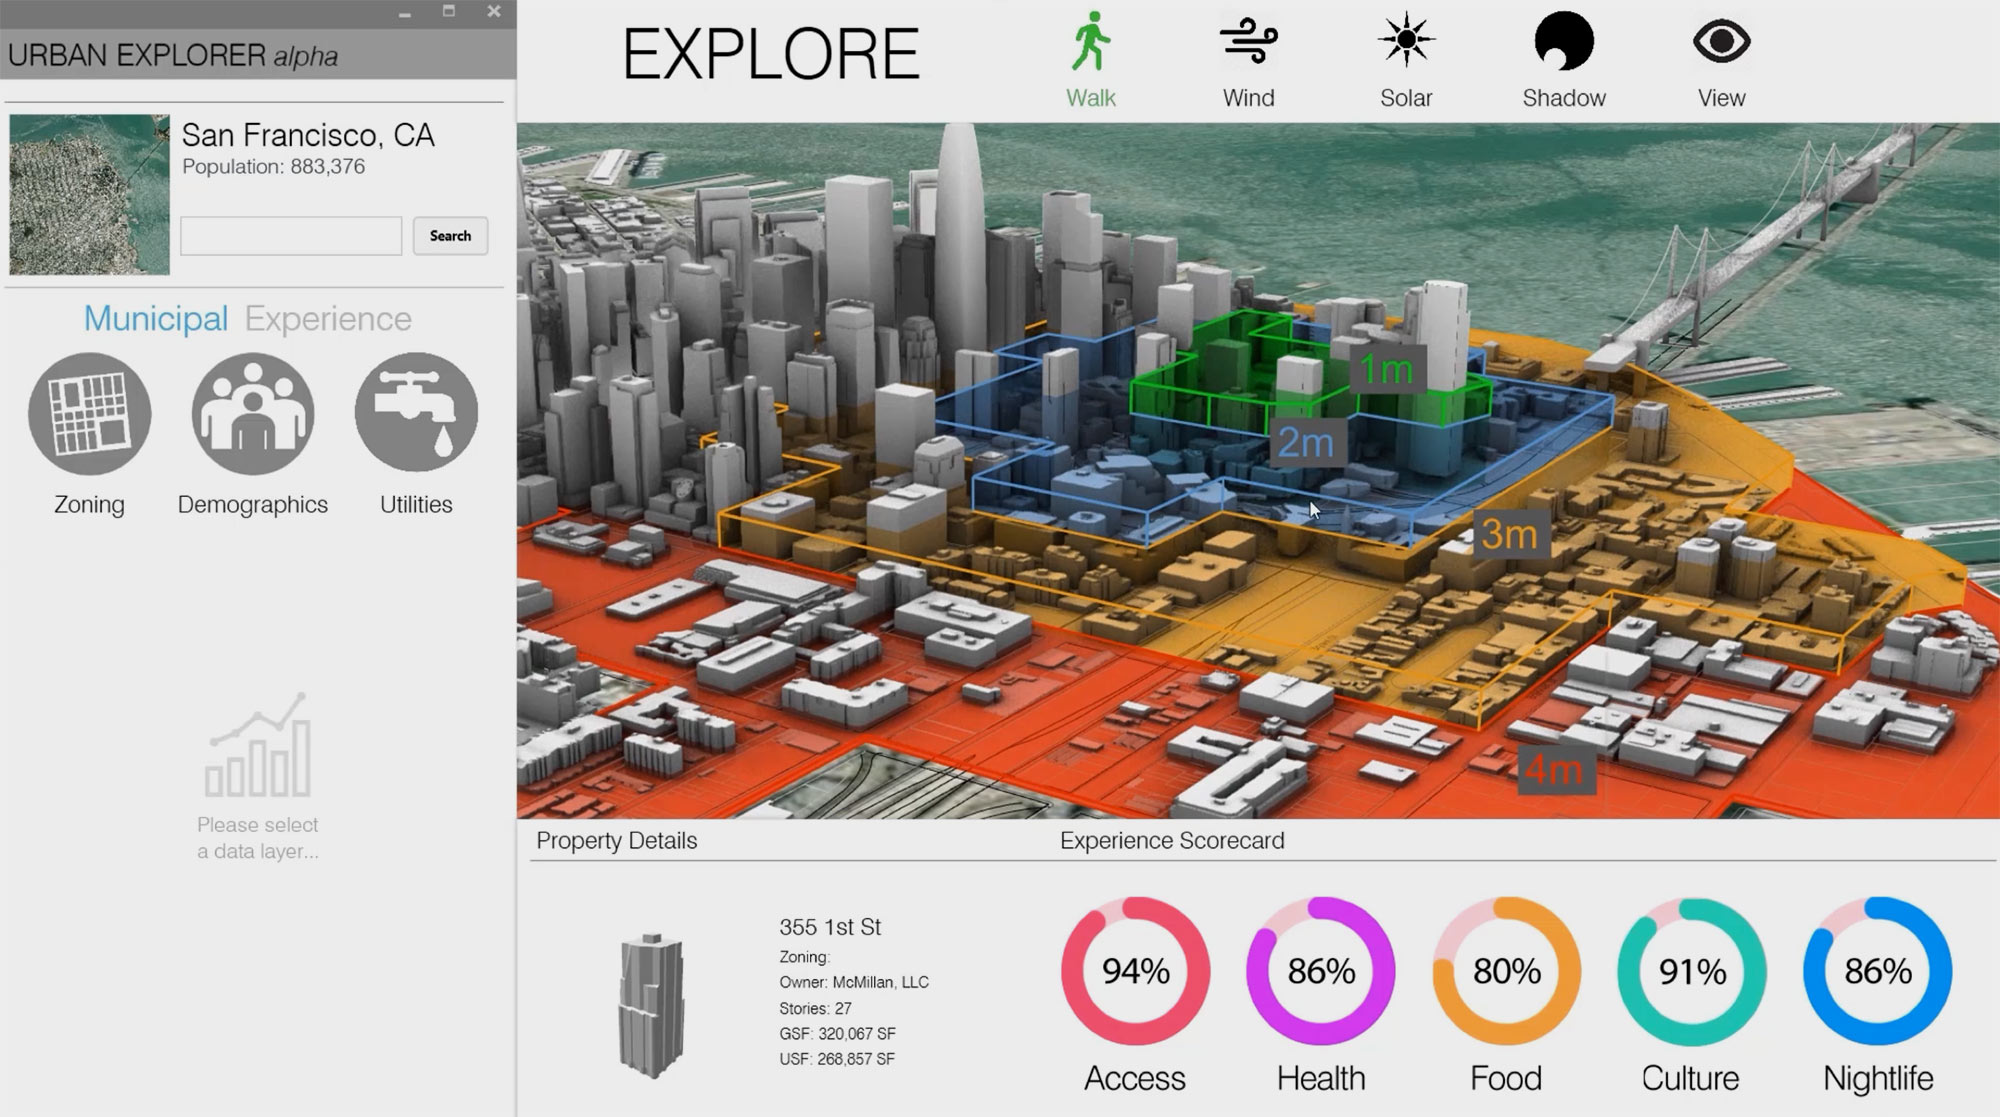Toggle the View eye icon
The height and width of the screenshot is (1117, 2000).
click(1721, 42)
